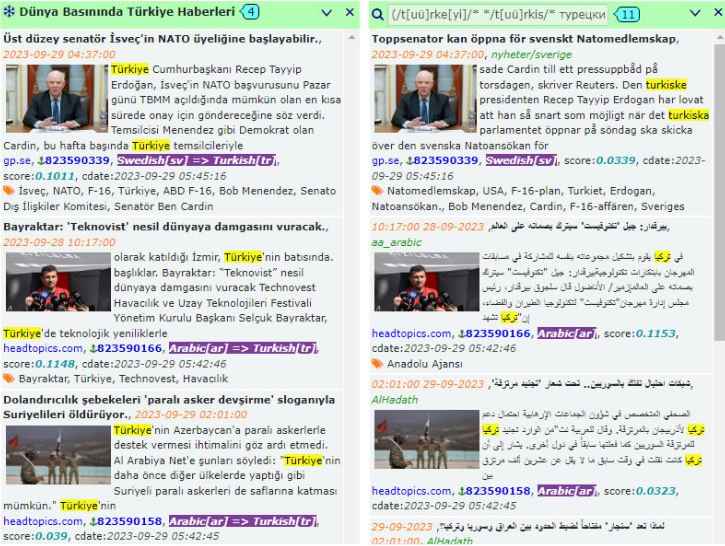Expand the left panel chevron menu
Viewport: 725px width, 546px height.
(x=327, y=13)
